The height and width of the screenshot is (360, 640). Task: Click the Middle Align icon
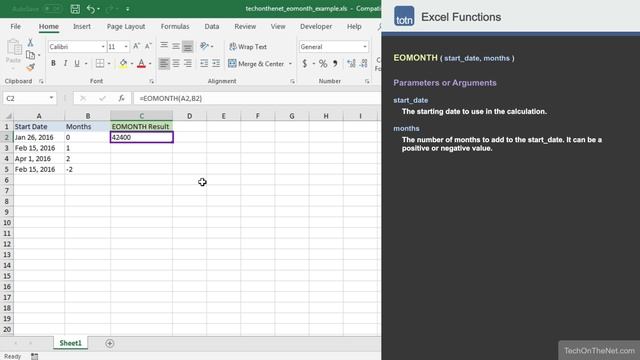click(176, 46)
